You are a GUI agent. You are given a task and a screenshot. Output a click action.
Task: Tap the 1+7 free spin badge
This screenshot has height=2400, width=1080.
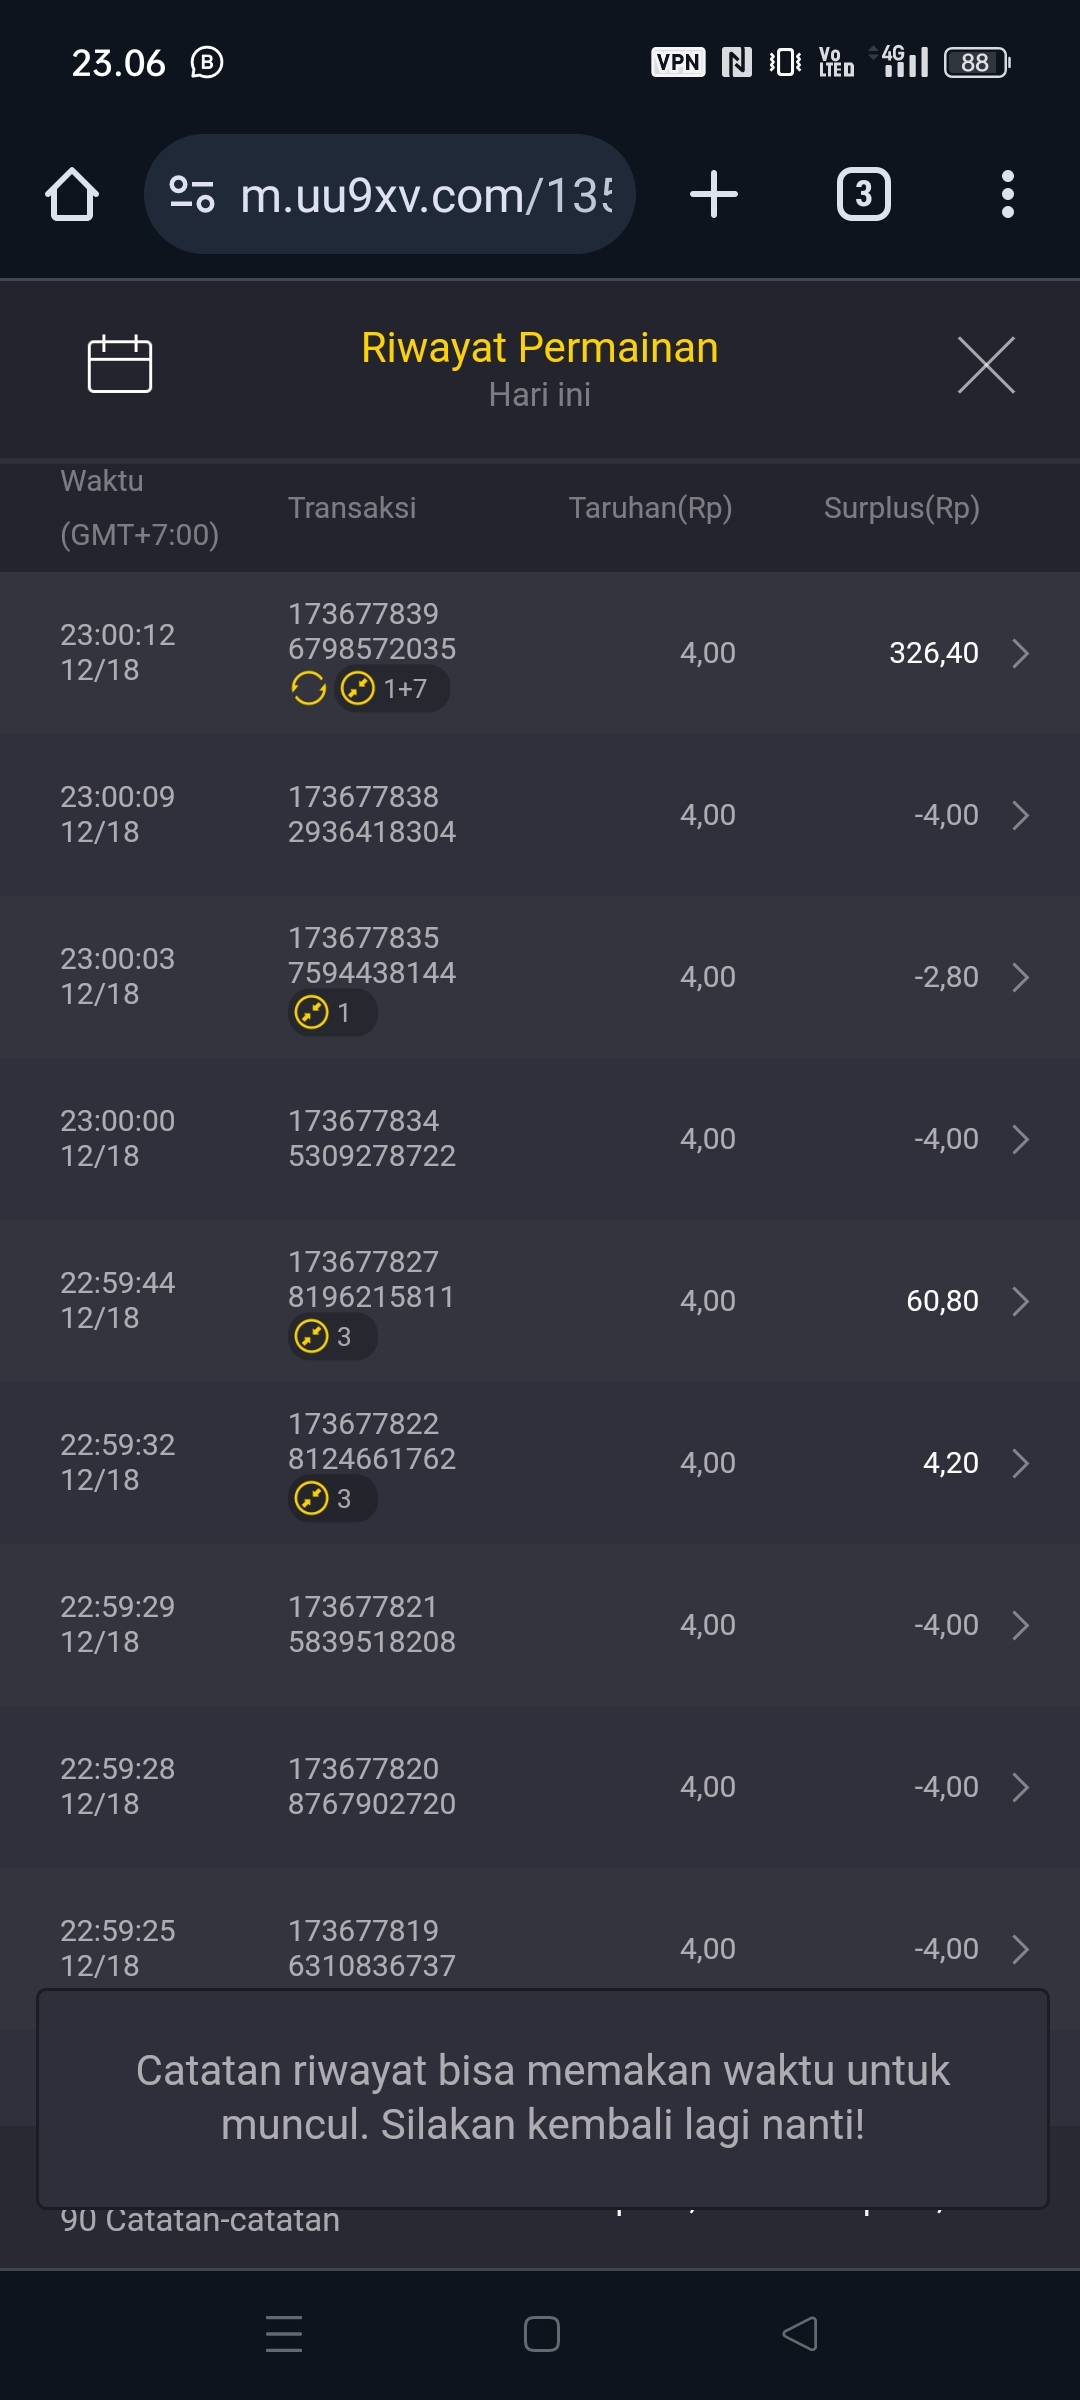pyautogui.click(x=391, y=689)
